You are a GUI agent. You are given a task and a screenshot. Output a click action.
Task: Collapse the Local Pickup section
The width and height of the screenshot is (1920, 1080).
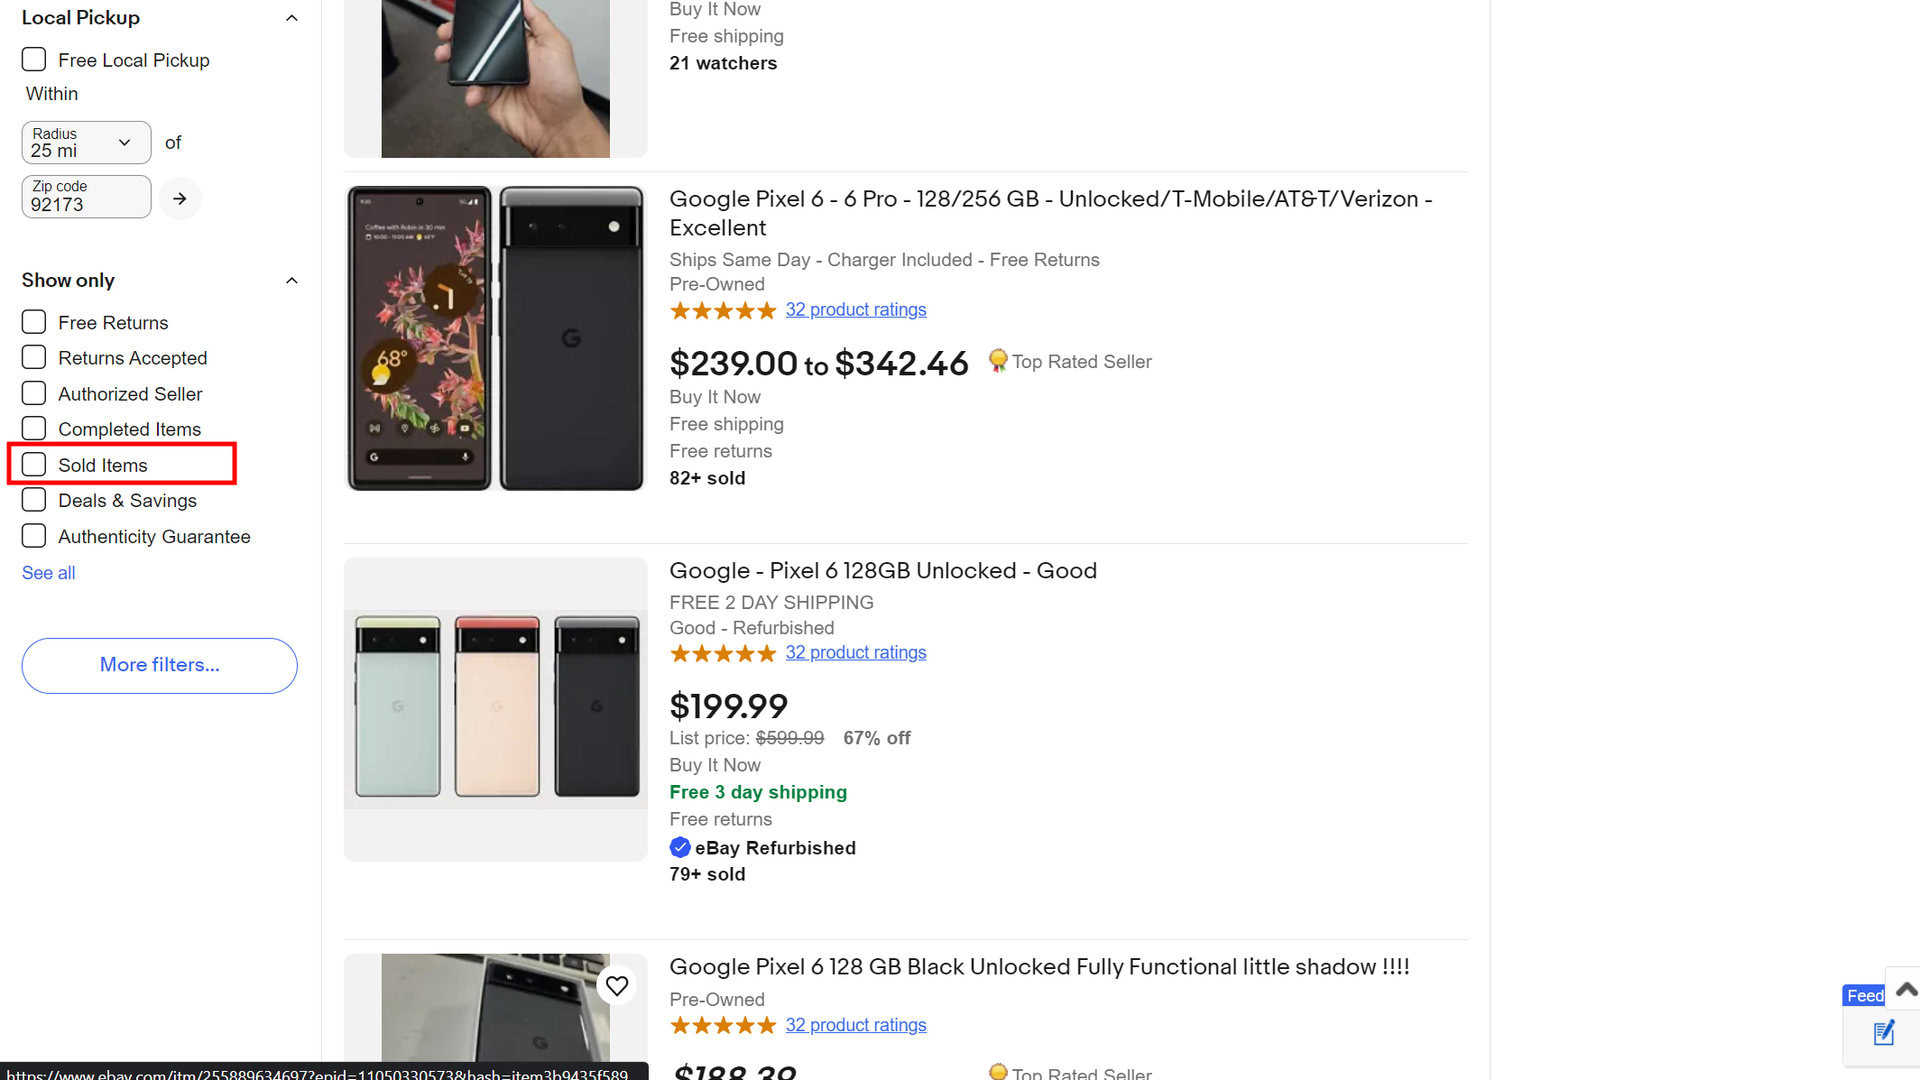[291, 18]
